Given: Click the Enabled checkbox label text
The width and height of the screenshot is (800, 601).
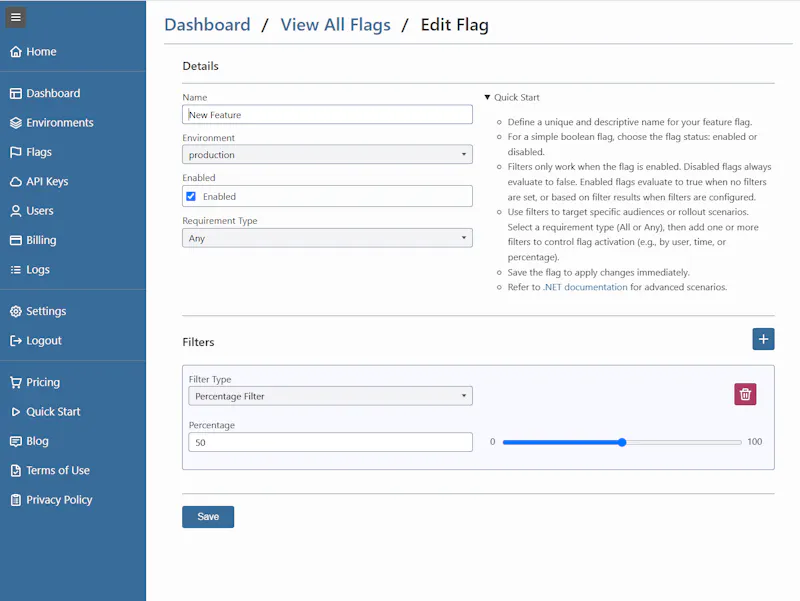Looking at the screenshot, I should click(x=219, y=196).
